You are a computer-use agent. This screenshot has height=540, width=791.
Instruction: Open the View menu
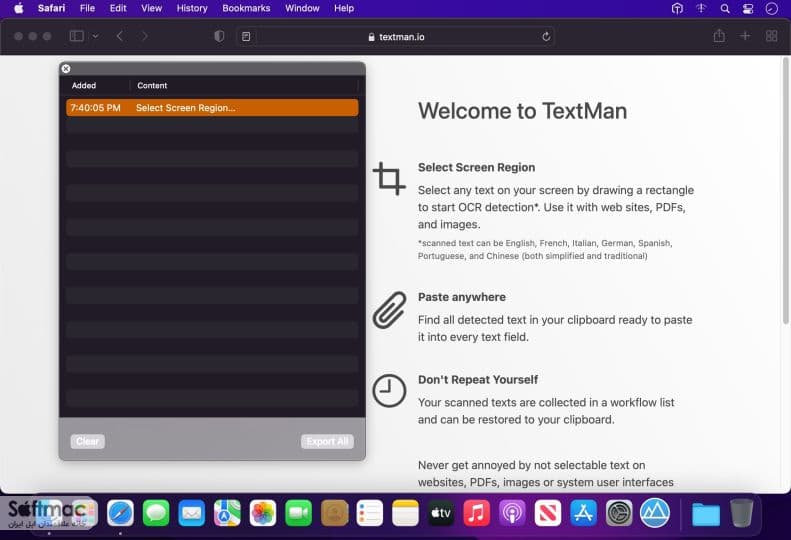tap(151, 8)
